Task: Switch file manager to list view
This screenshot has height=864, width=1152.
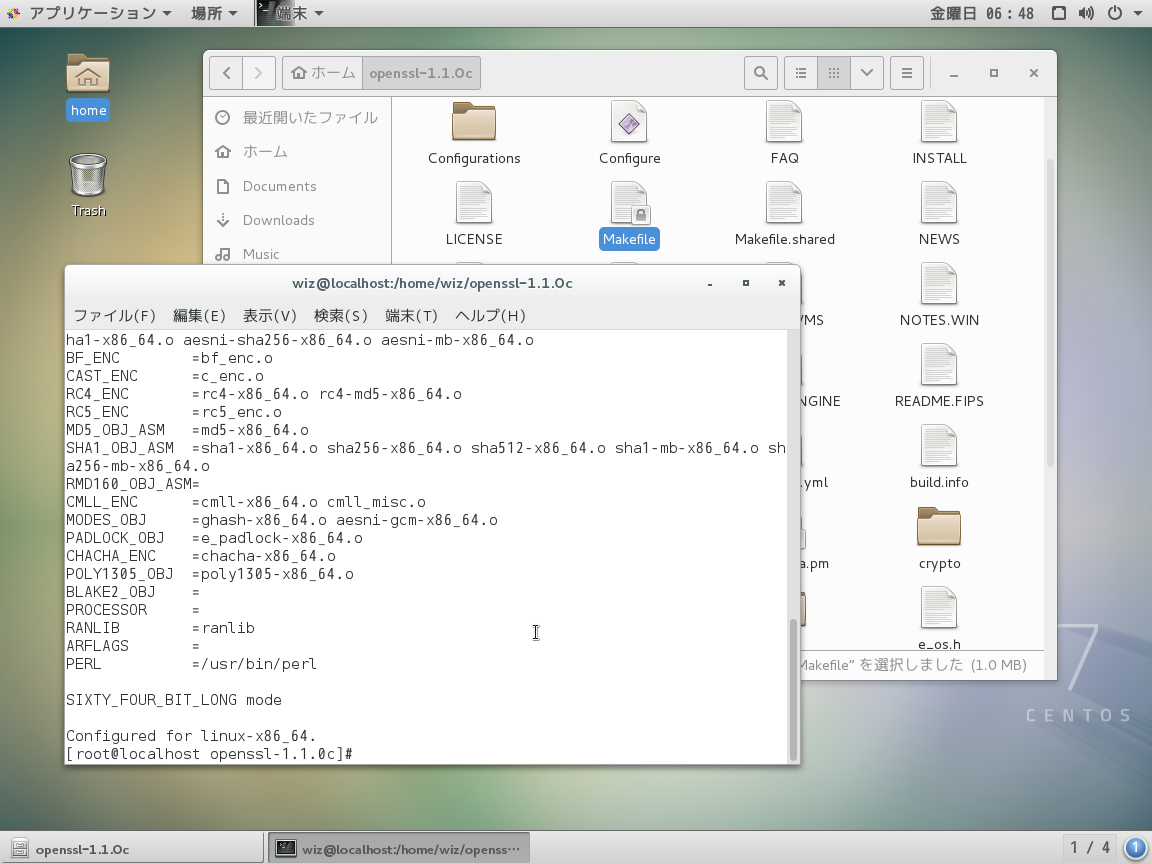Action: [x=801, y=73]
